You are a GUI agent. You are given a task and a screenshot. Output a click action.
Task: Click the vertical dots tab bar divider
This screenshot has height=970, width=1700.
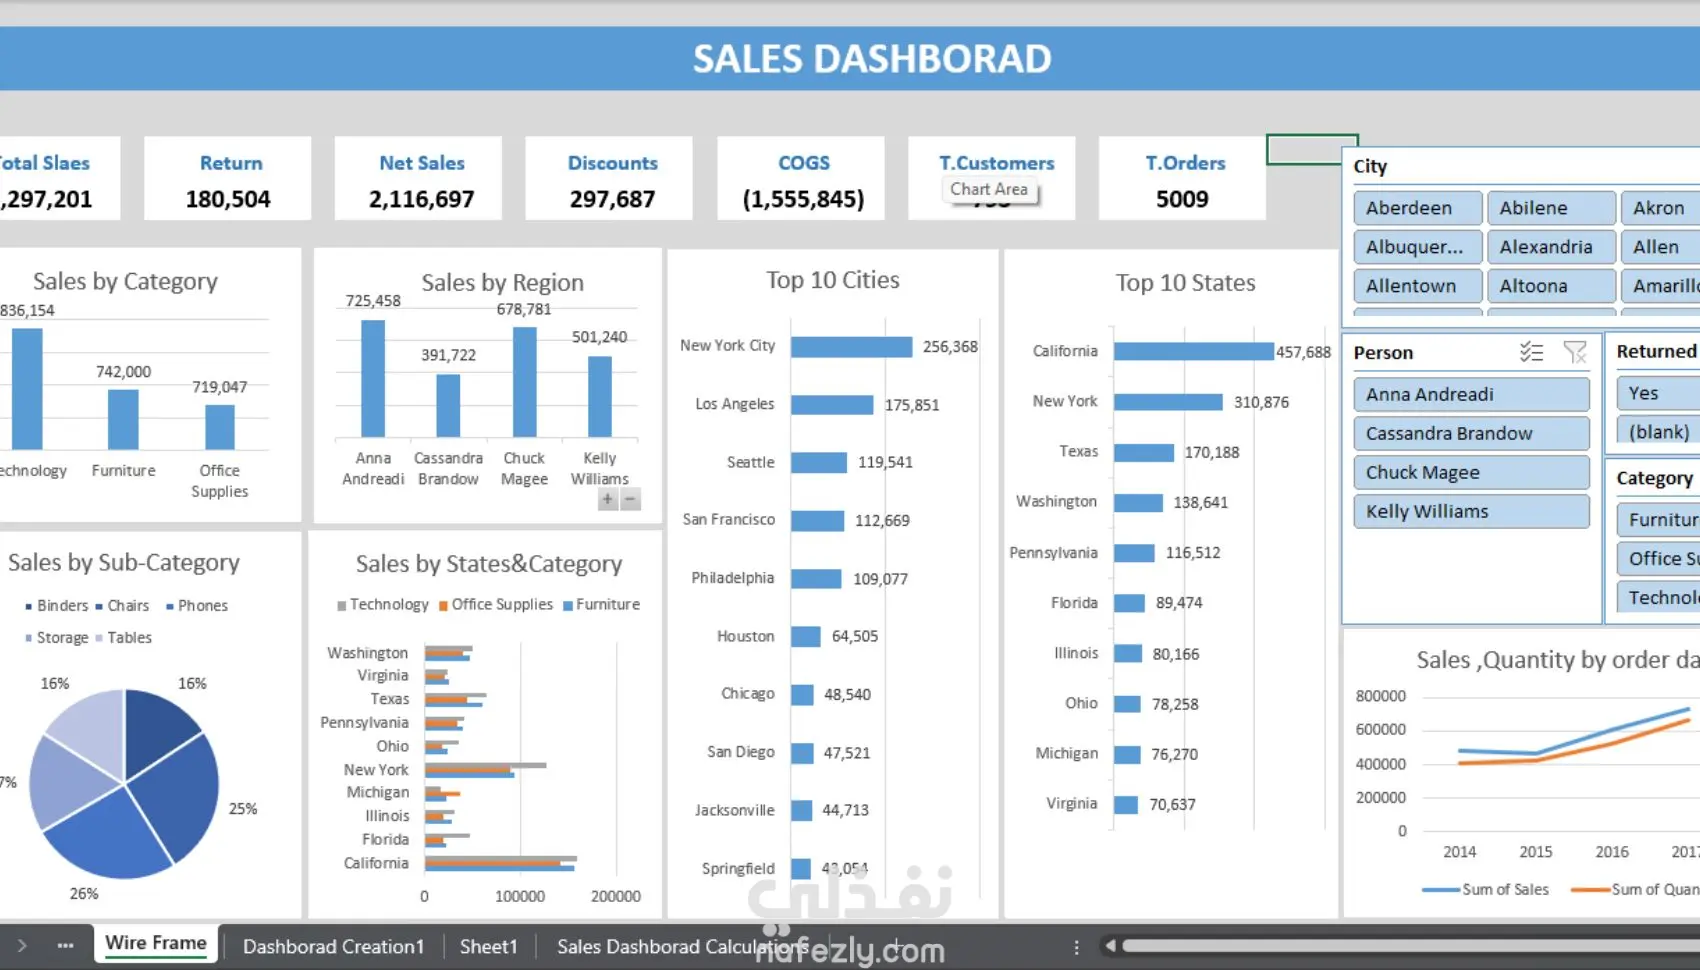tap(1076, 947)
